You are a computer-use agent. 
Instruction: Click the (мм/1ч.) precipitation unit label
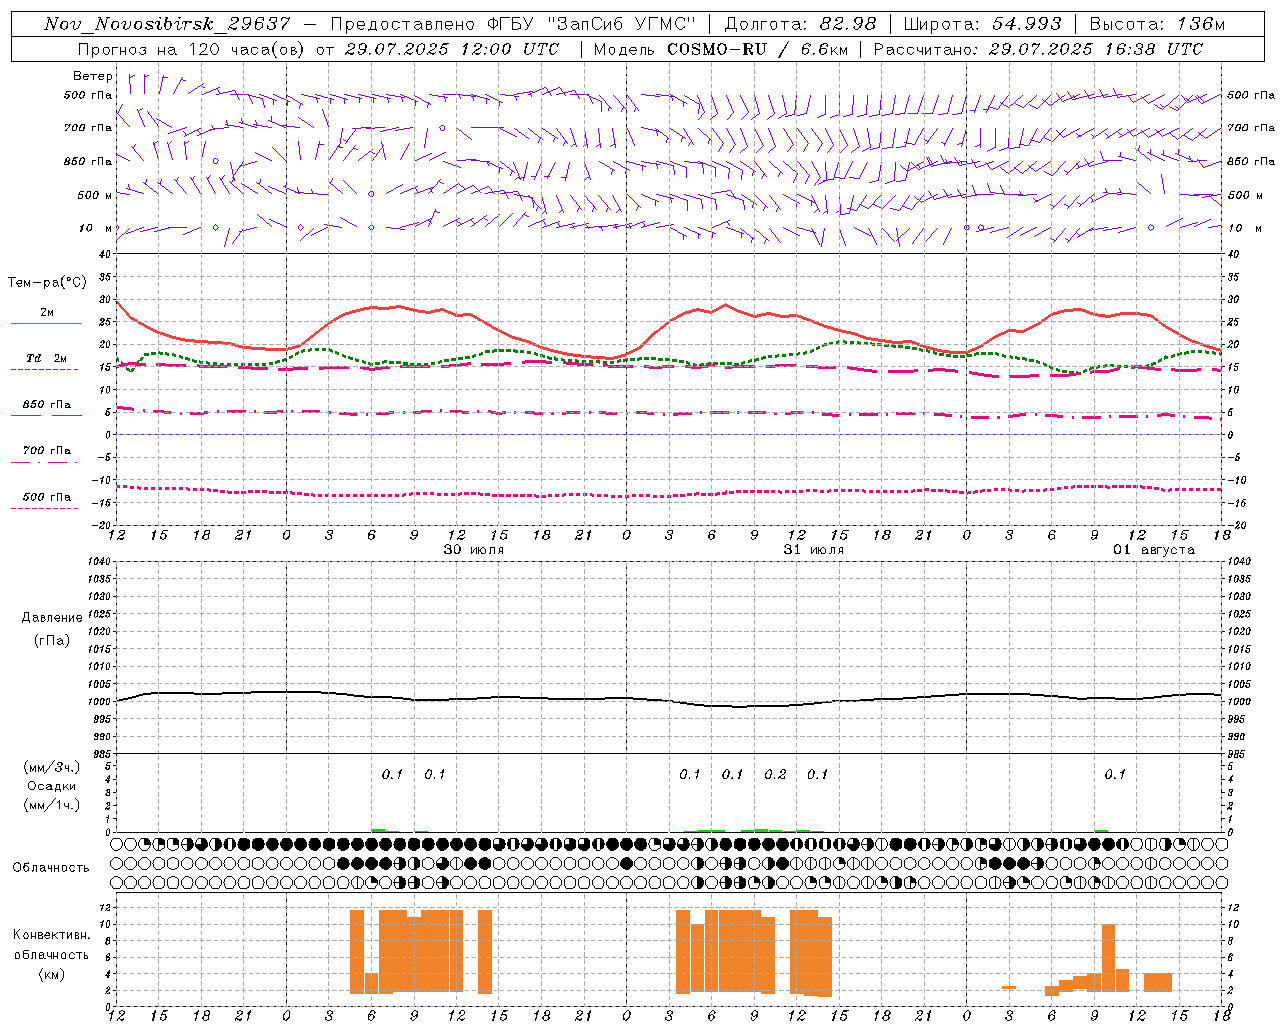pyautogui.click(x=52, y=805)
